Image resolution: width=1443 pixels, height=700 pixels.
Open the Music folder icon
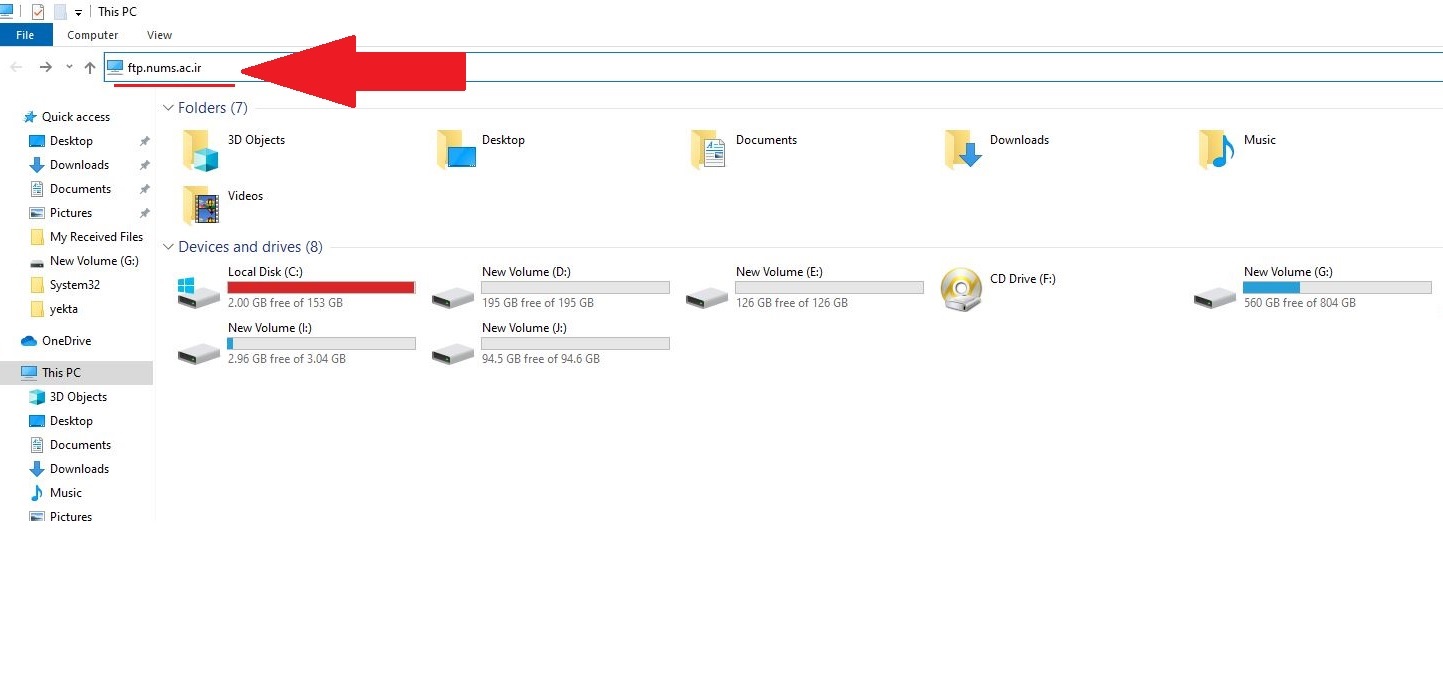pyautogui.click(x=1216, y=150)
